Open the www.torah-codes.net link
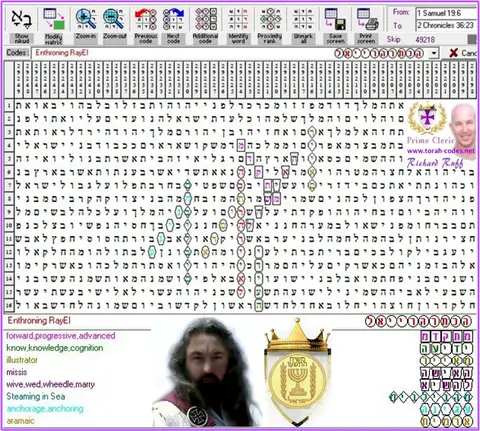The height and width of the screenshot is (431, 480). point(440,151)
